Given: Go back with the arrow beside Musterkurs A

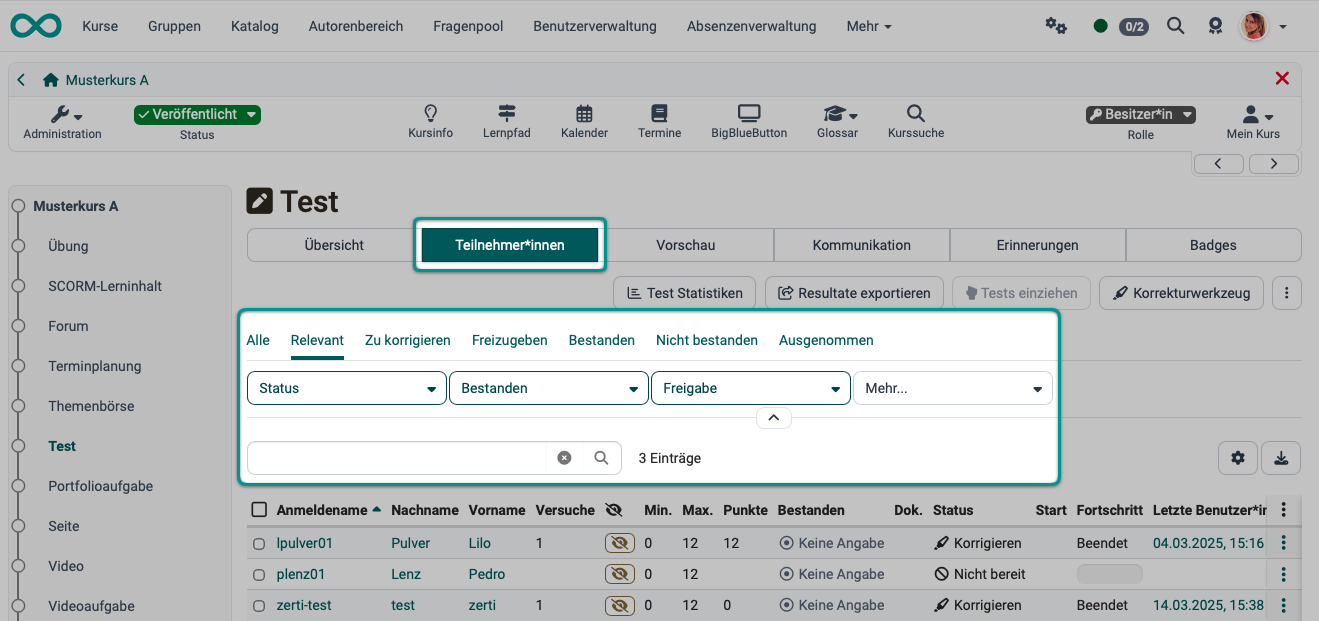Looking at the screenshot, I should click(21, 79).
